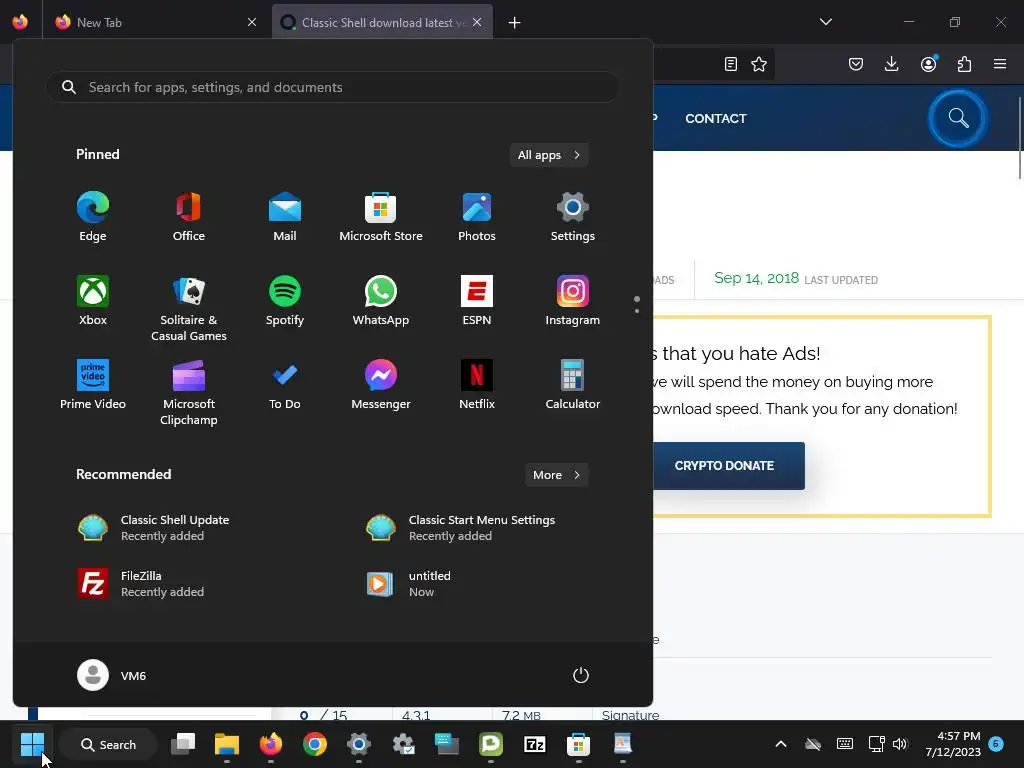The height and width of the screenshot is (768, 1024).
Task: Open clock and date panel
Action: pos(953,744)
